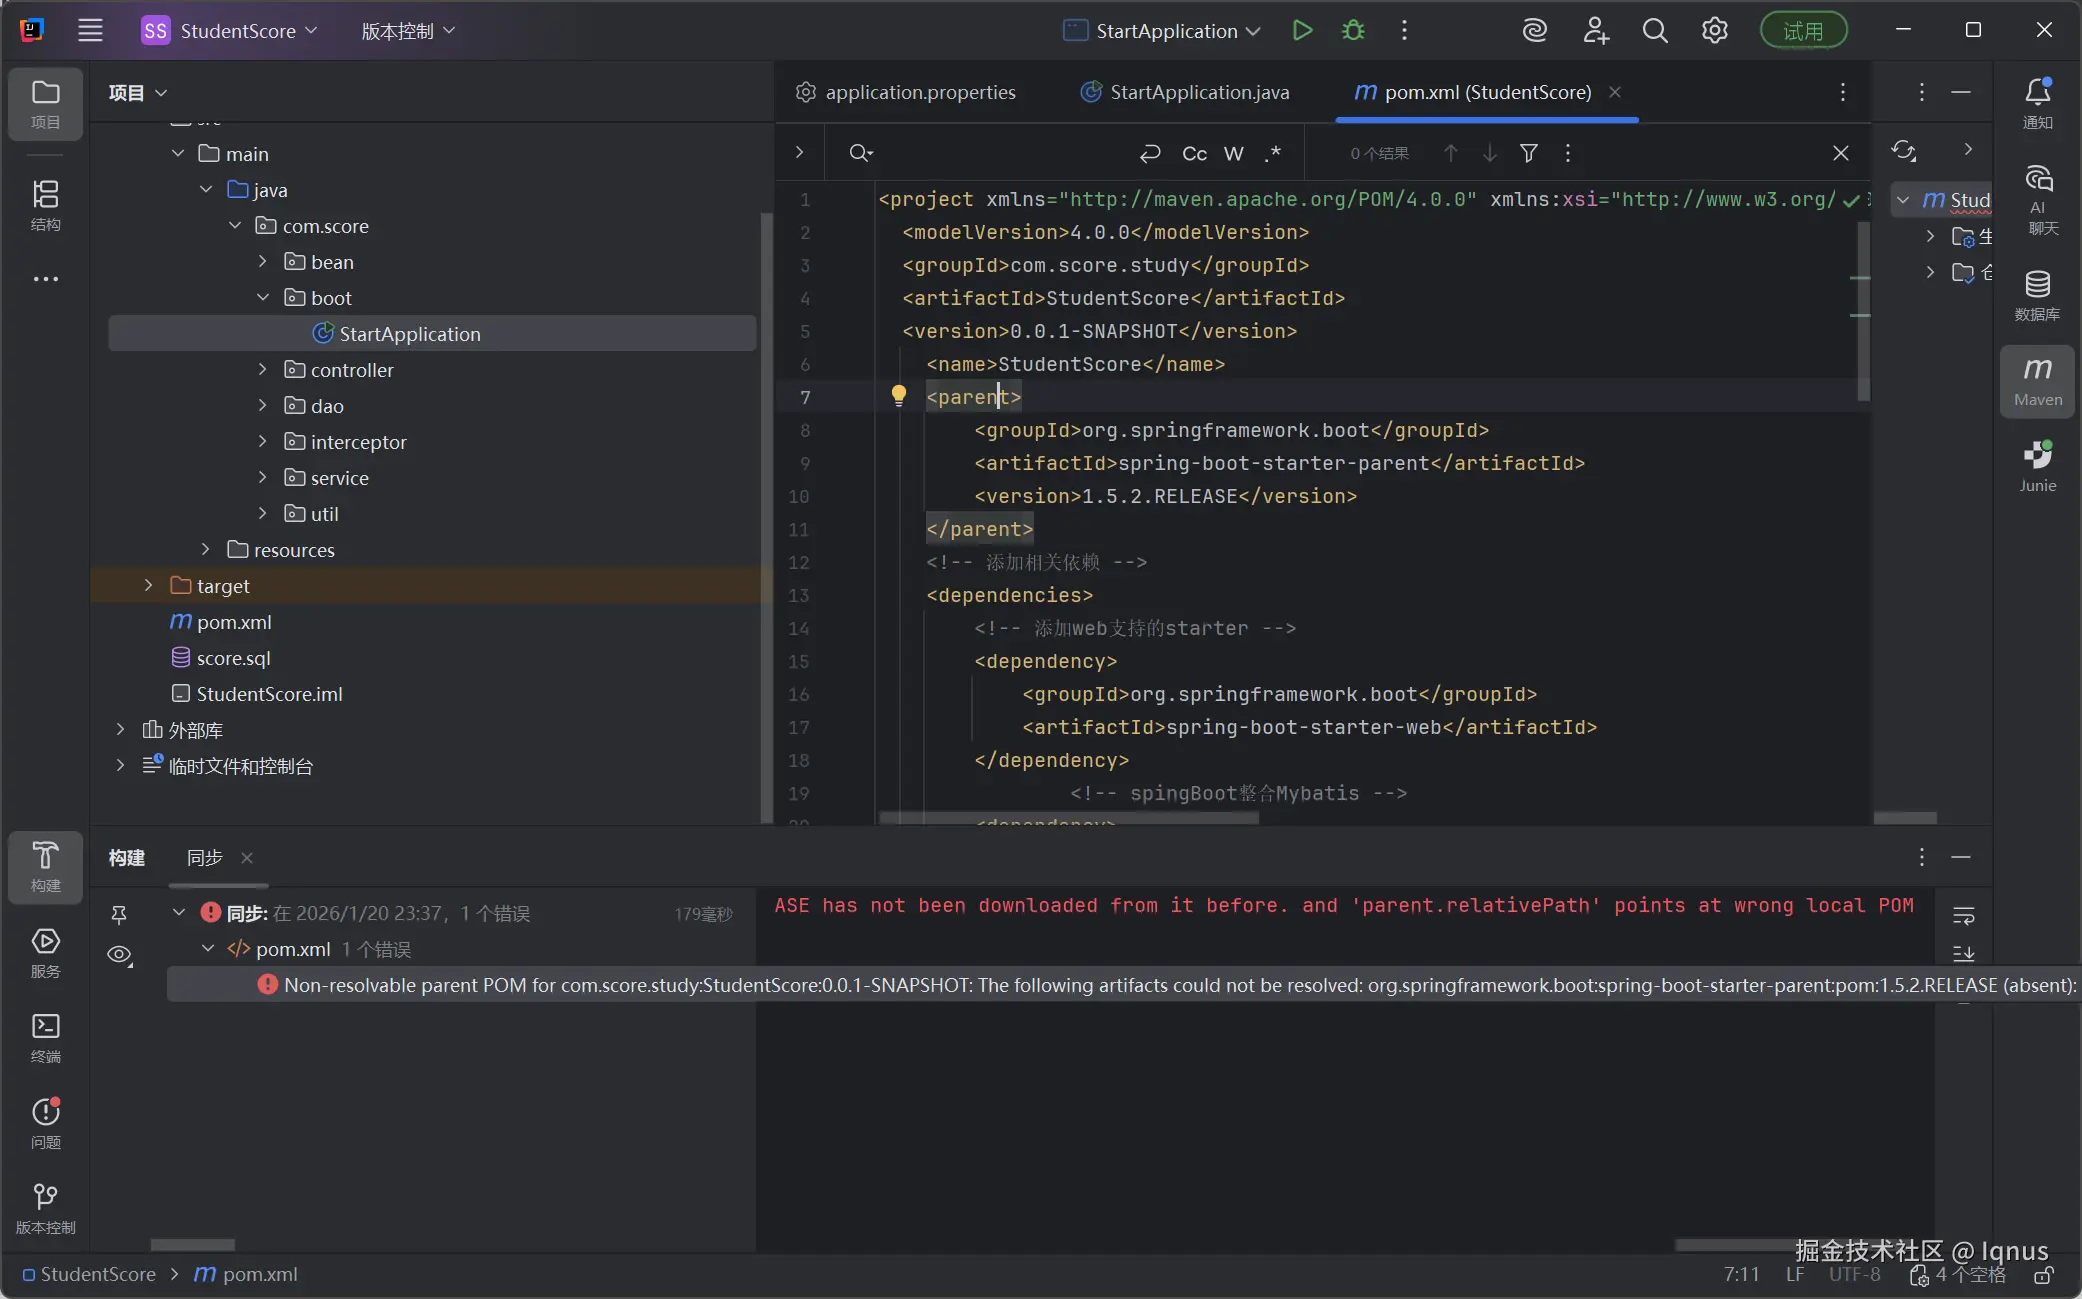2082x1299 pixels.
Task: Reload Maven projects with the sync icon
Action: pos(1904,151)
